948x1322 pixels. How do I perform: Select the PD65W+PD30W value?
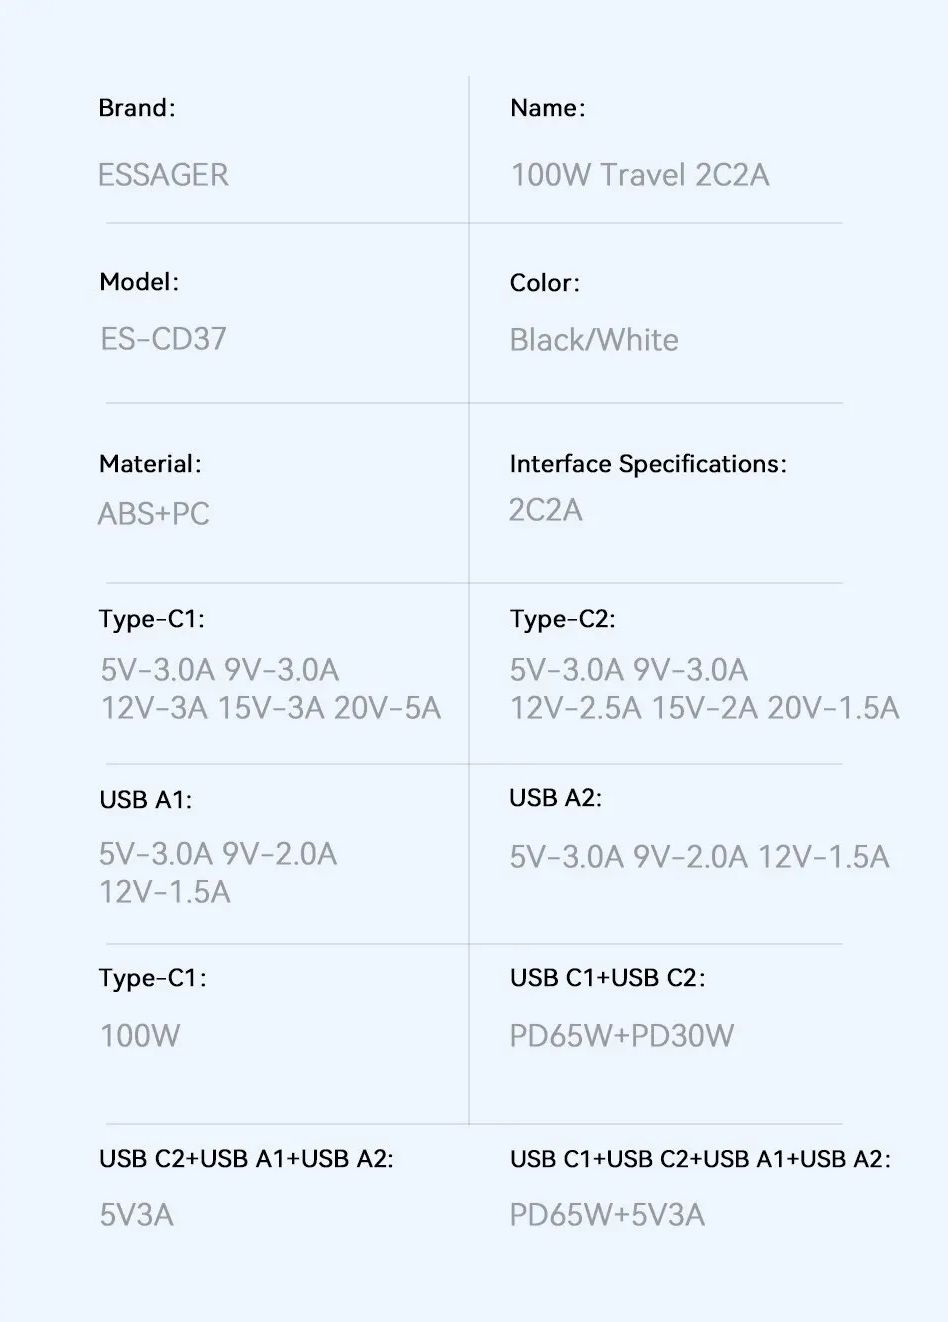coord(621,1035)
